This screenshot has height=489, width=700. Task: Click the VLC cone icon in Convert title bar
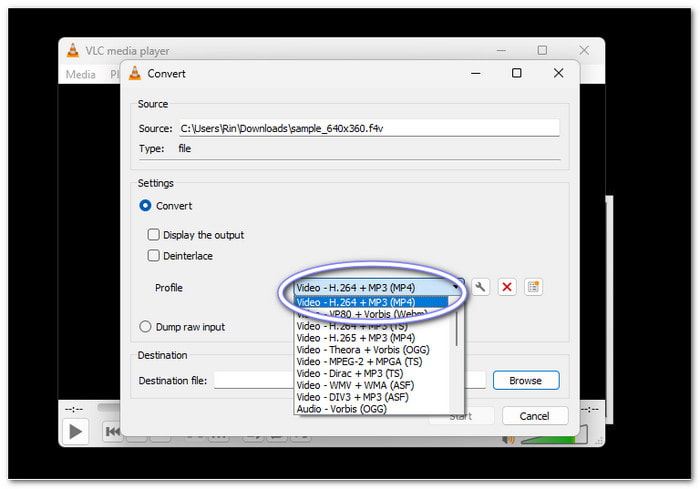134,73
